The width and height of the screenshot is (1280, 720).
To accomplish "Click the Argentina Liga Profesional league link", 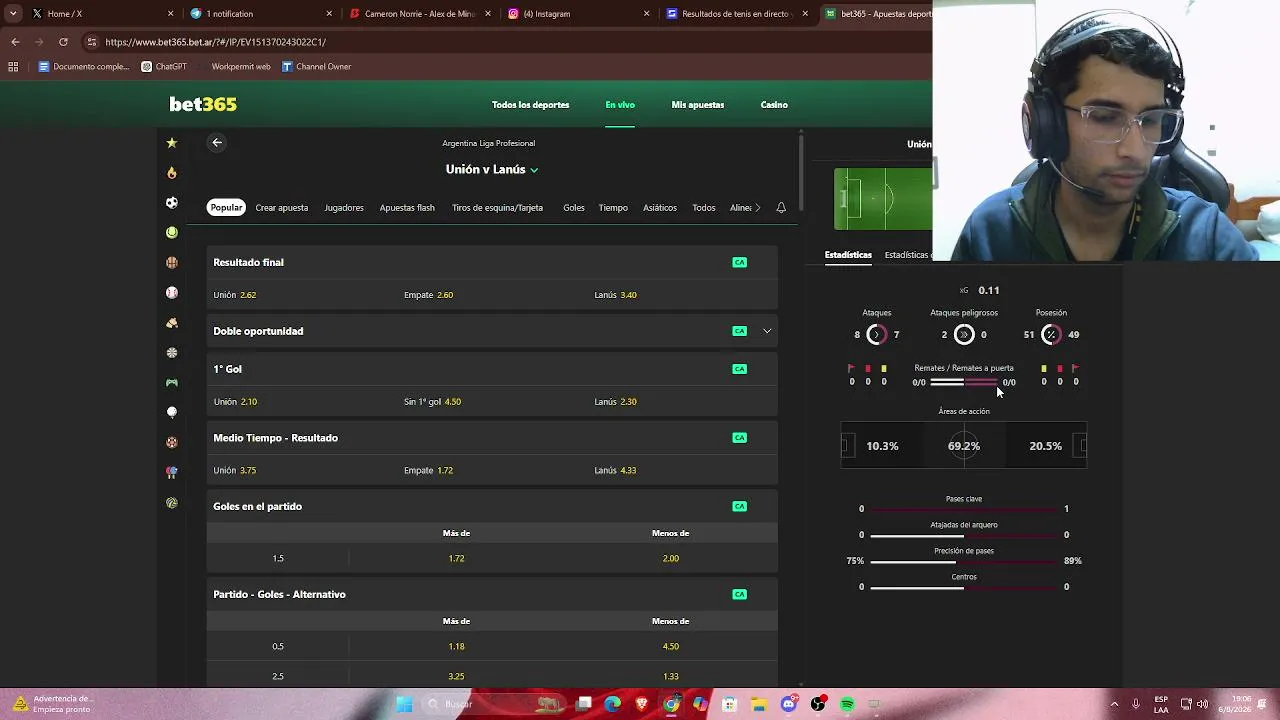I will click(489, 143).
